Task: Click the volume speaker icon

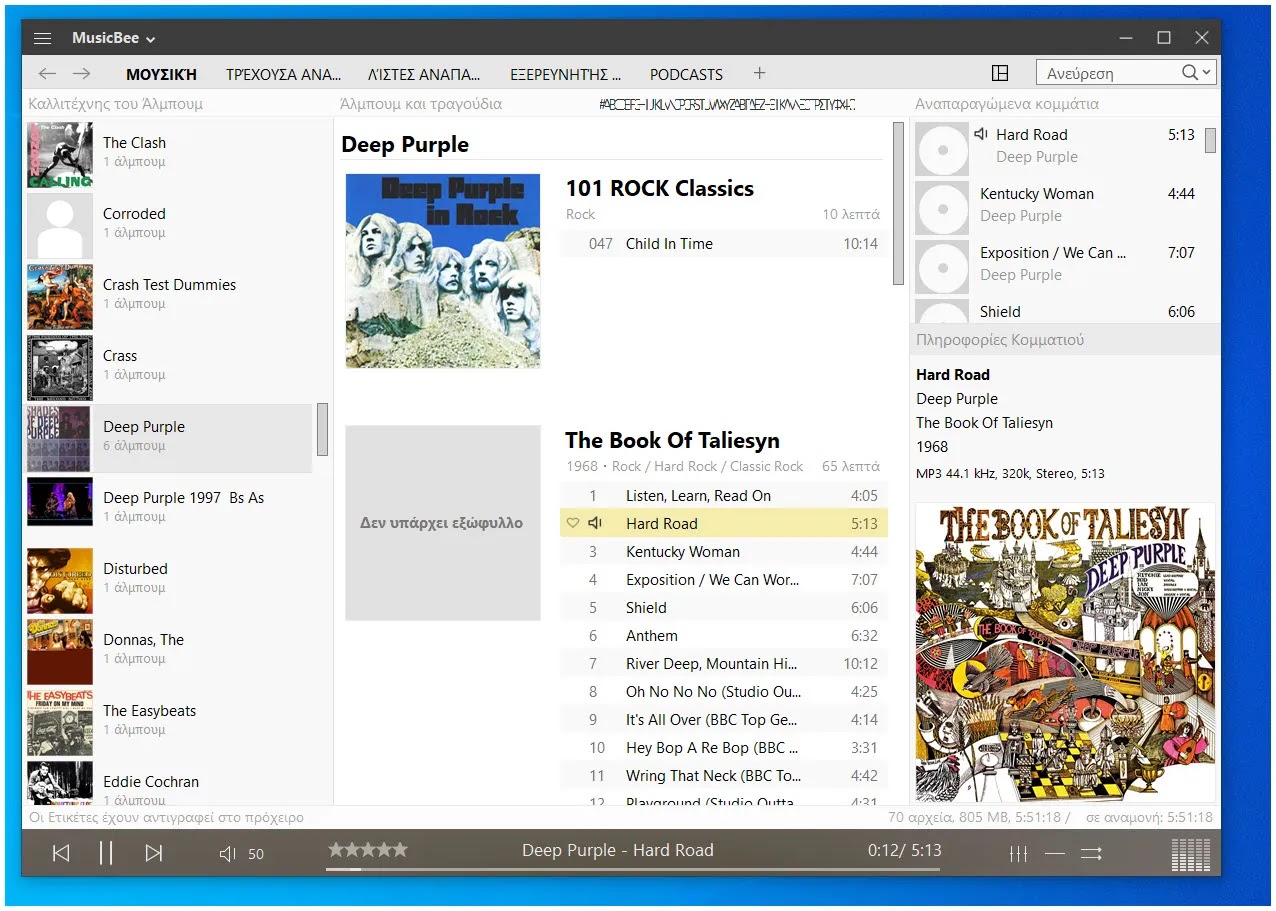Action: (227, 853)
